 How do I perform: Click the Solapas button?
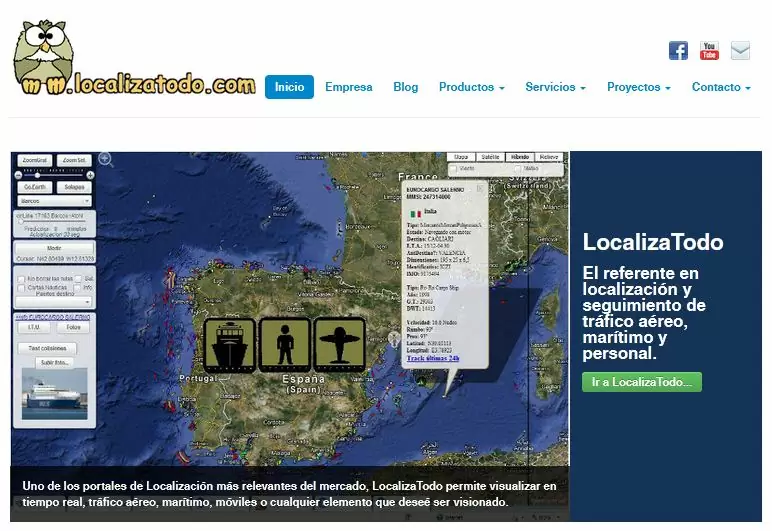click(74, 187)
